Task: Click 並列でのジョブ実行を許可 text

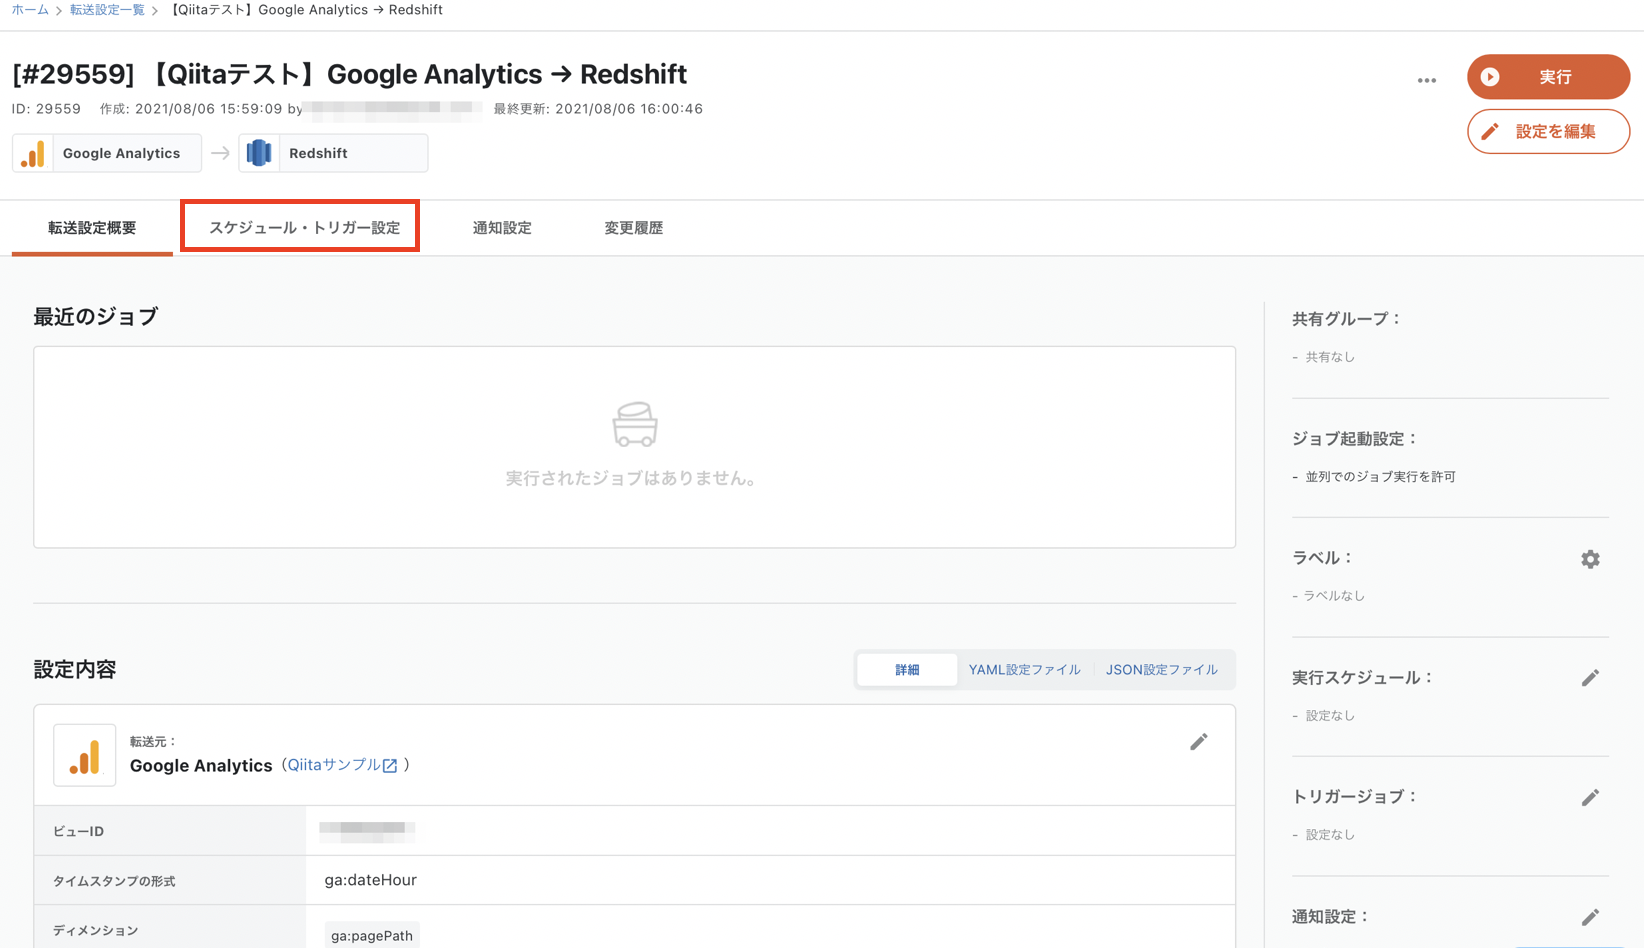Action: tap(1380, 477)
